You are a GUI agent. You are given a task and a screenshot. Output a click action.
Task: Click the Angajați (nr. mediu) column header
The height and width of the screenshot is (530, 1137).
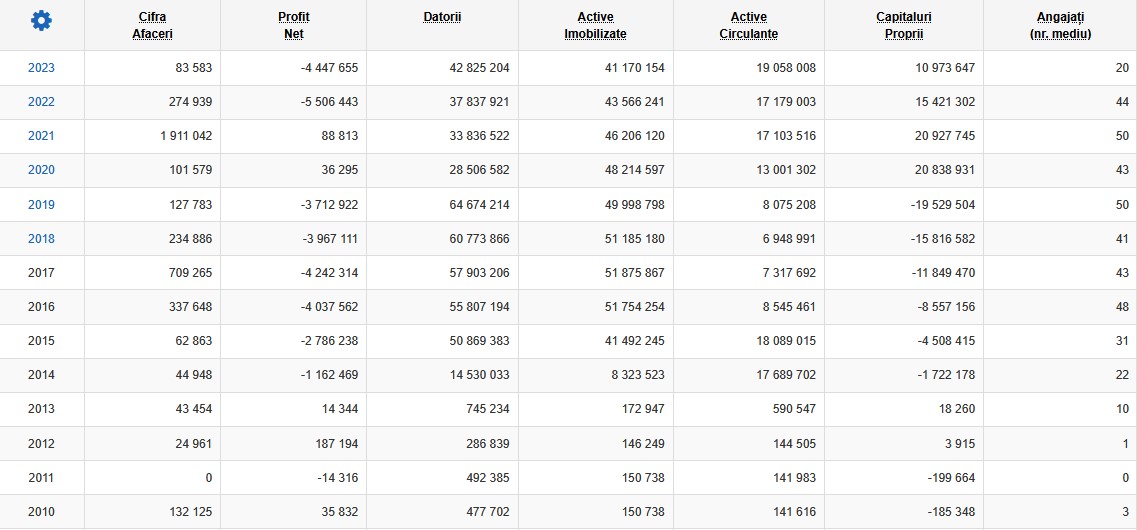1060,25
